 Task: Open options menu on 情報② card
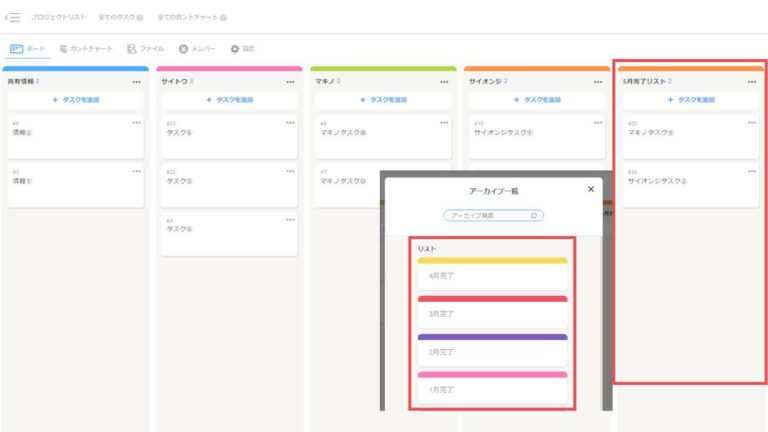coord(136,123)
